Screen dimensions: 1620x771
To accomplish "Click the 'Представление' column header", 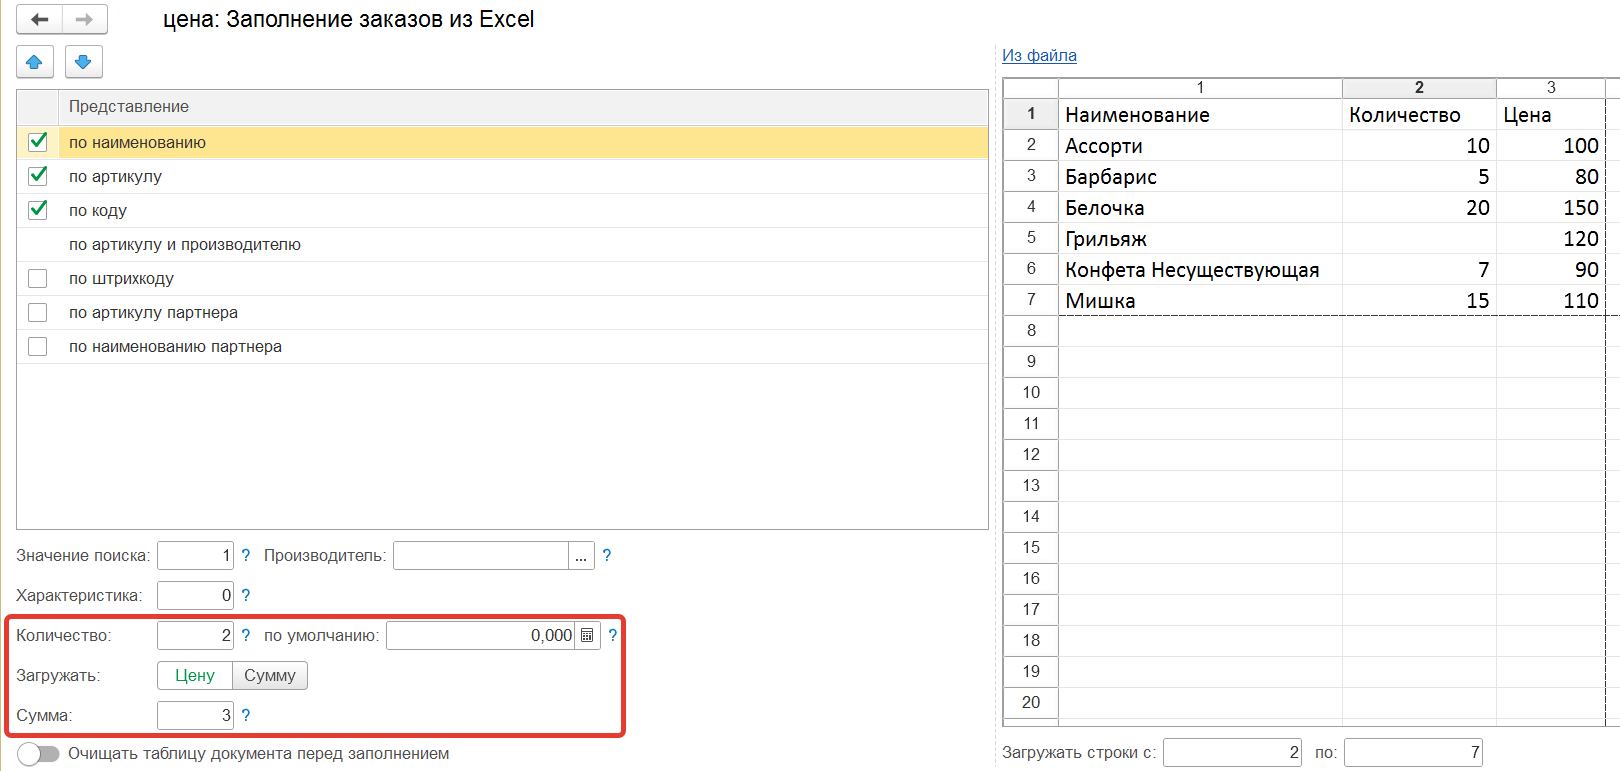I will point(523,107).
